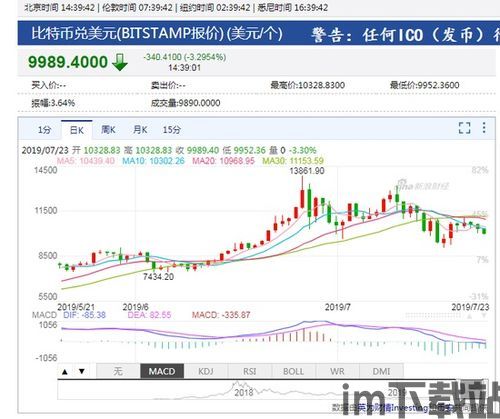Click the 卖出价 field
This screenshot has width=500, height=419.
tap(168, 85)
